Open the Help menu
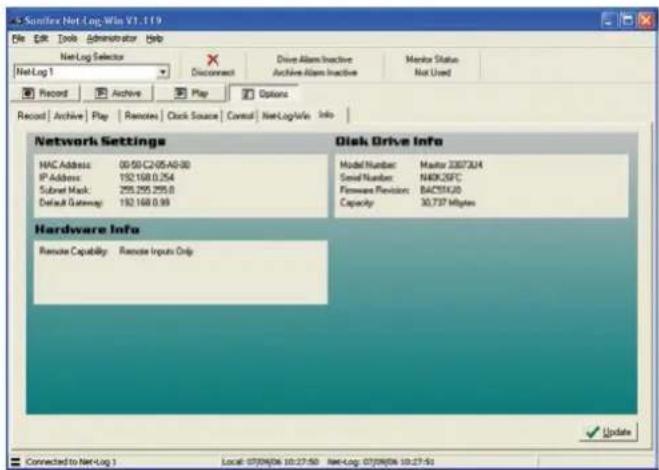Screen dimensions: 659x470 point(154,39)
